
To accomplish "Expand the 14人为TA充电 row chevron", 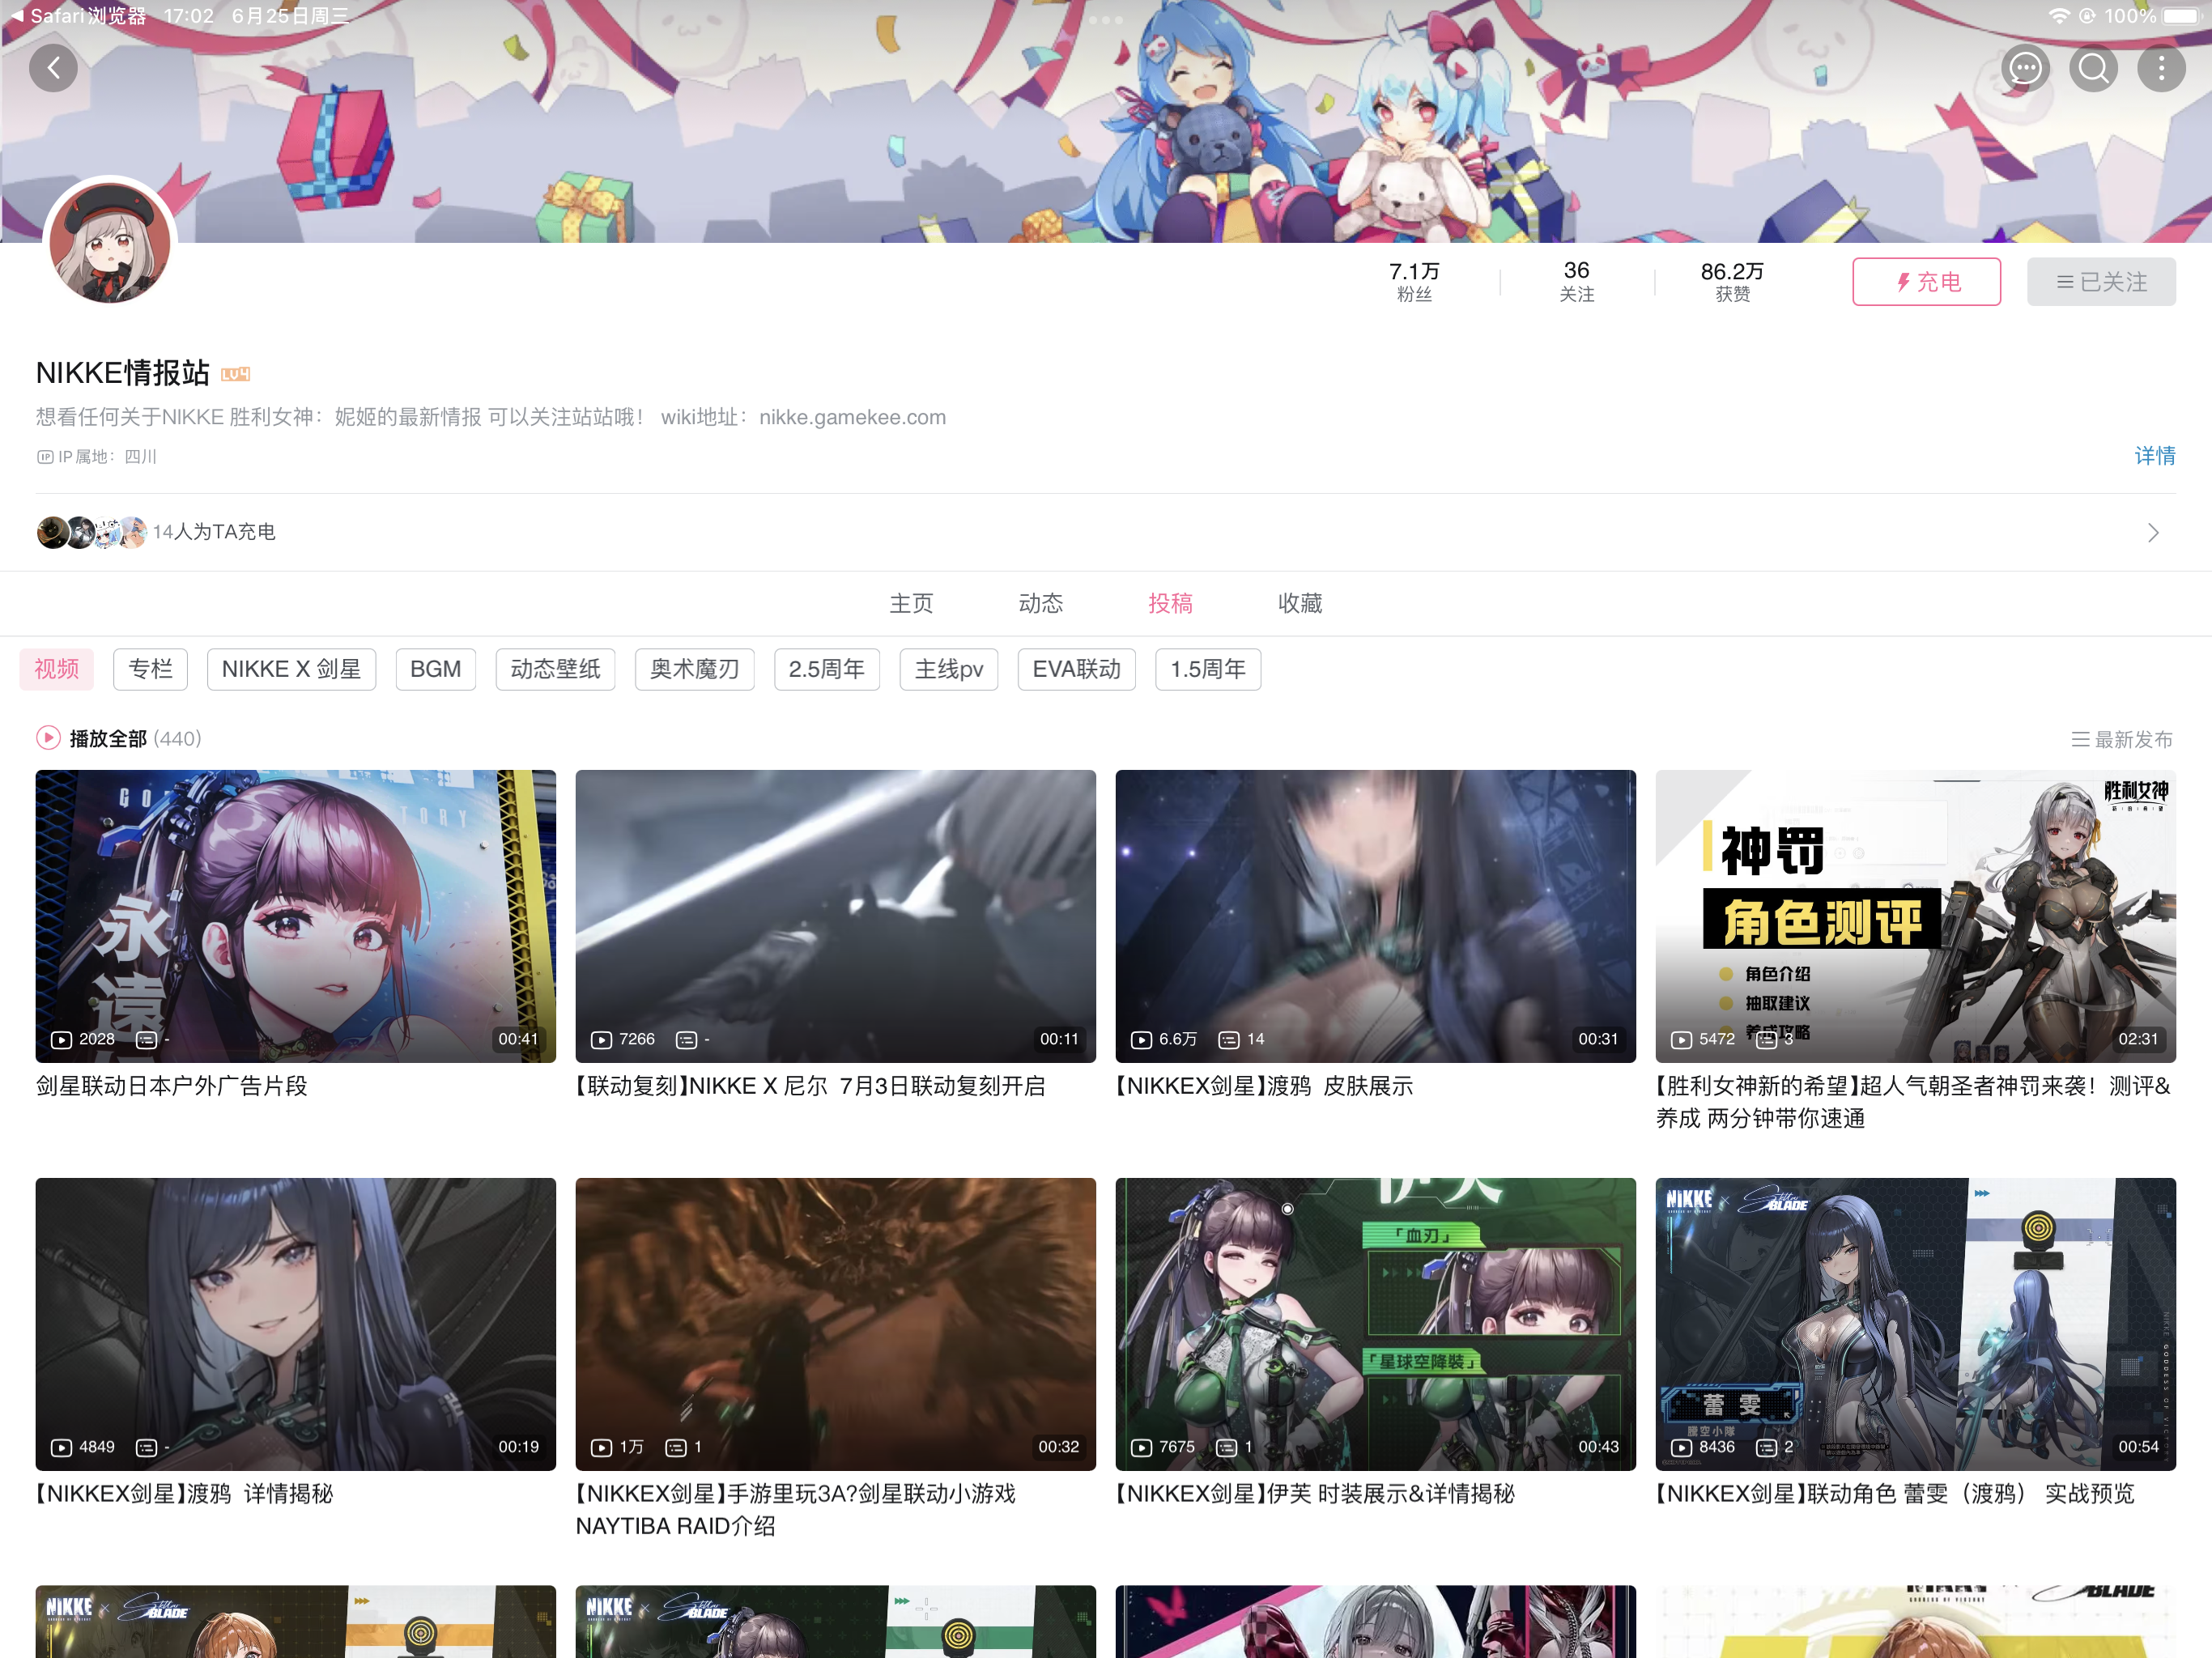I will pyautogui.click(x=2153, y=533).
